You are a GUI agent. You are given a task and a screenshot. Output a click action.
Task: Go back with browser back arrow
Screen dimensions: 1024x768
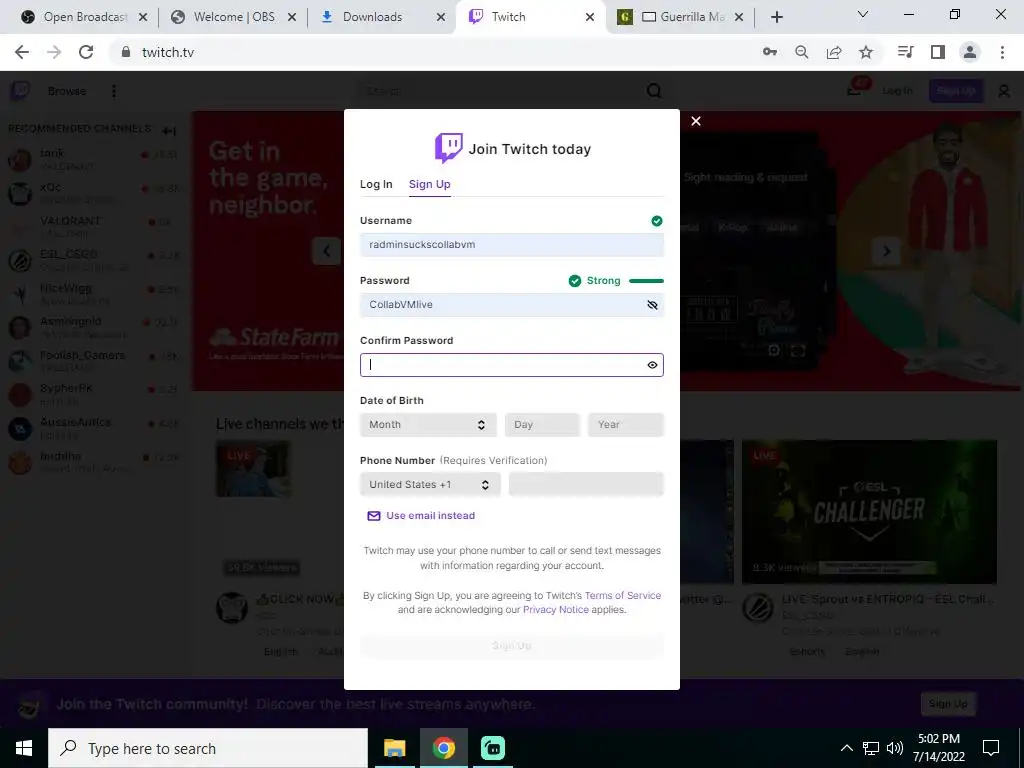[22, 52]
